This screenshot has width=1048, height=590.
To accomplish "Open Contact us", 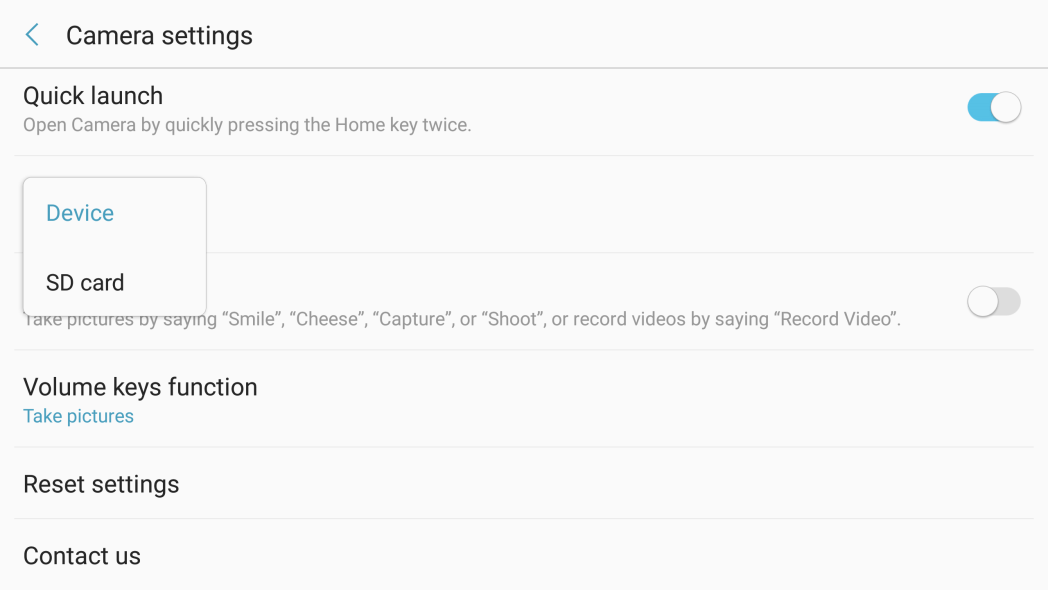I will pos(524,555).
